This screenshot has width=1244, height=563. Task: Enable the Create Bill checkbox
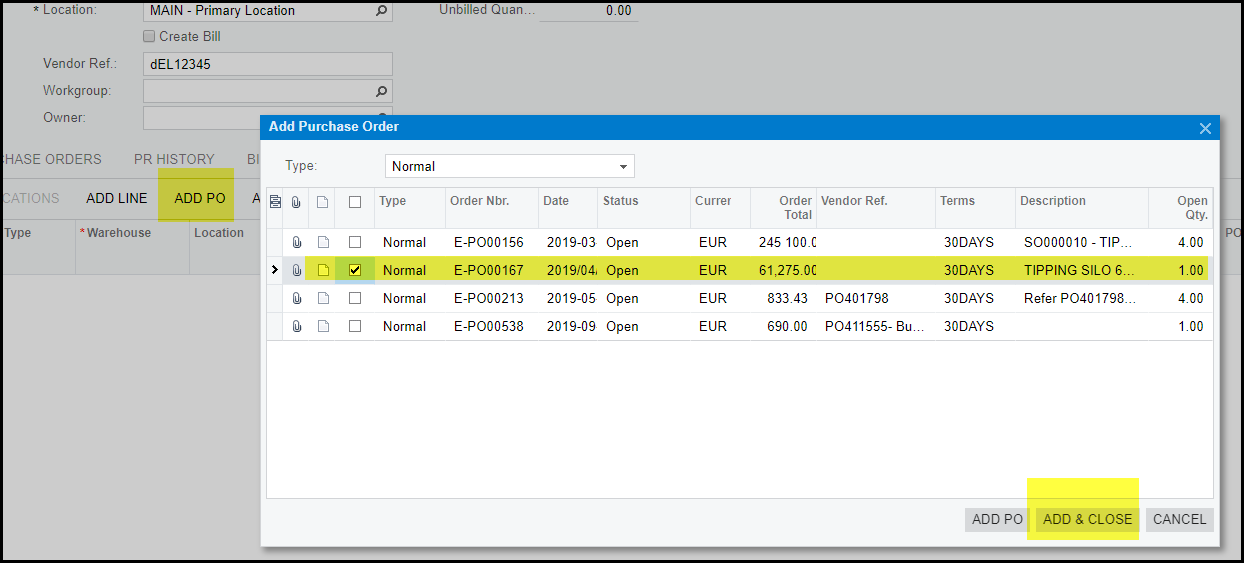point(150,37)
